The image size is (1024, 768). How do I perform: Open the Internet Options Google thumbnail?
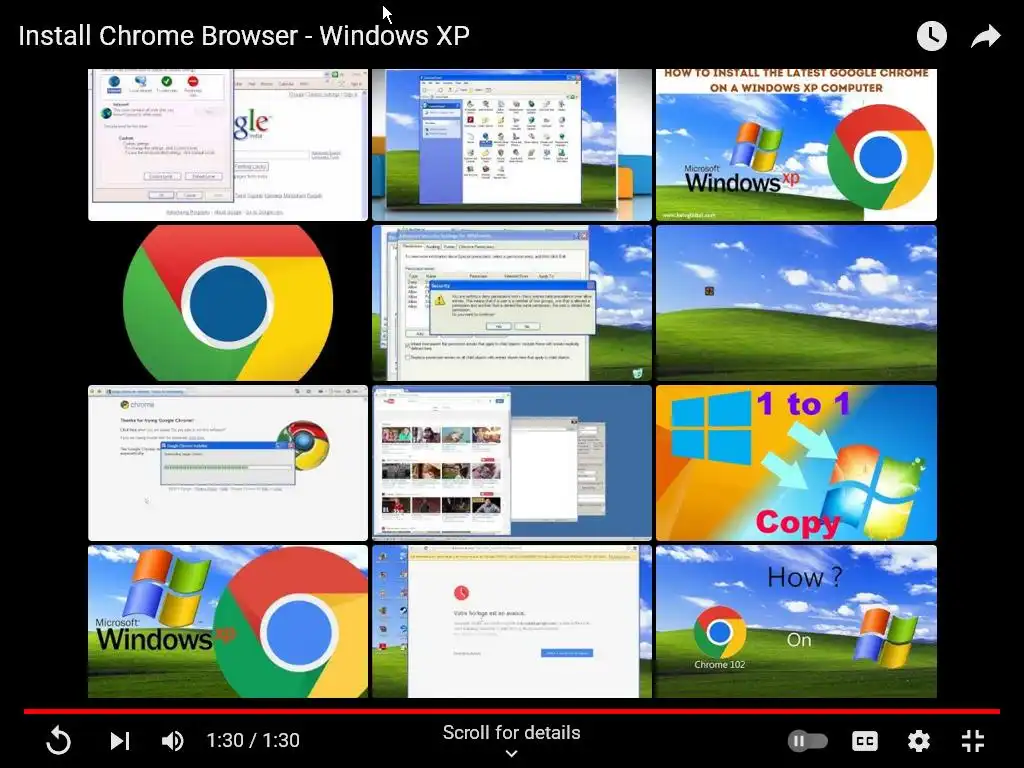point(228,145)
